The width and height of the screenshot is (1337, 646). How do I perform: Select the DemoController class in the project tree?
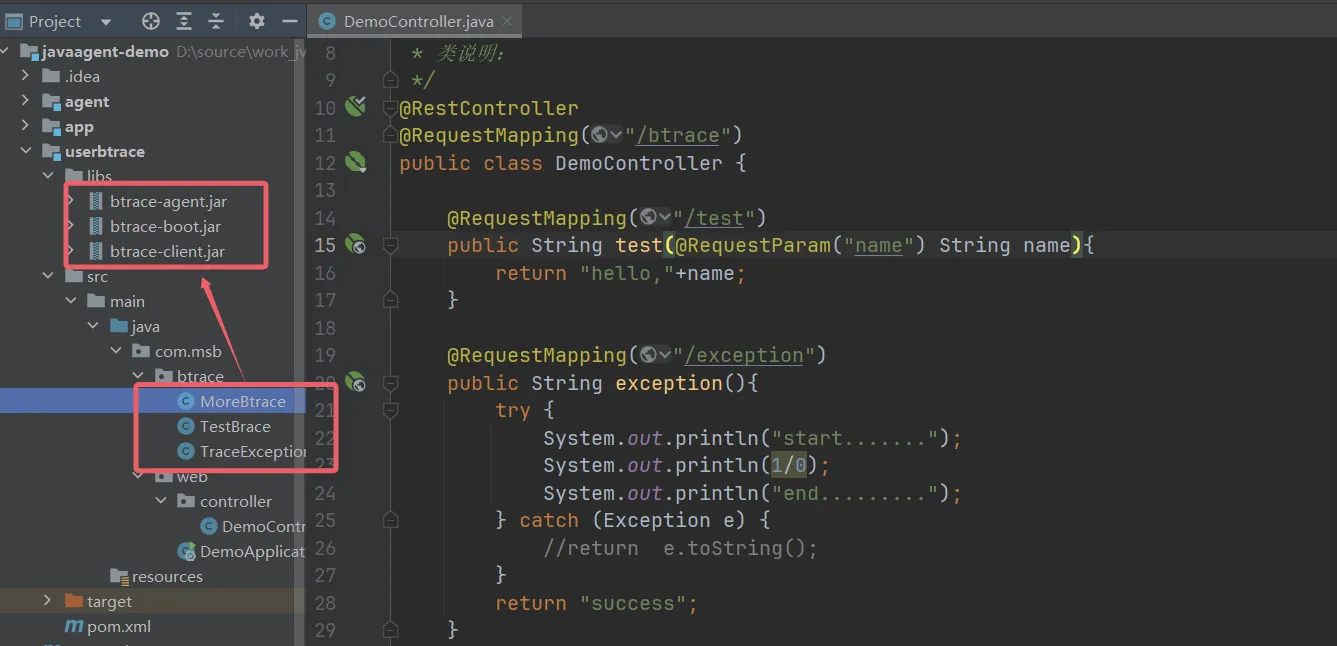pos(252,526)
